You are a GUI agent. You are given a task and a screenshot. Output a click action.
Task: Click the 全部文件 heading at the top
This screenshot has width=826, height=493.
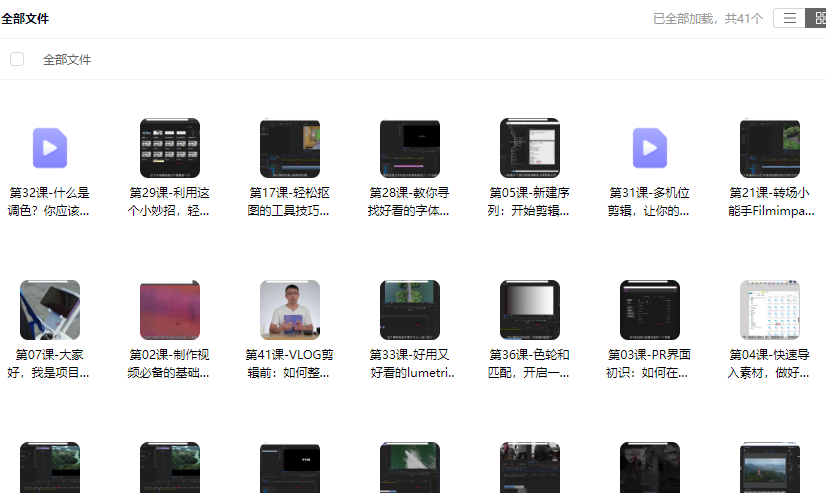(x=25, y=19)
